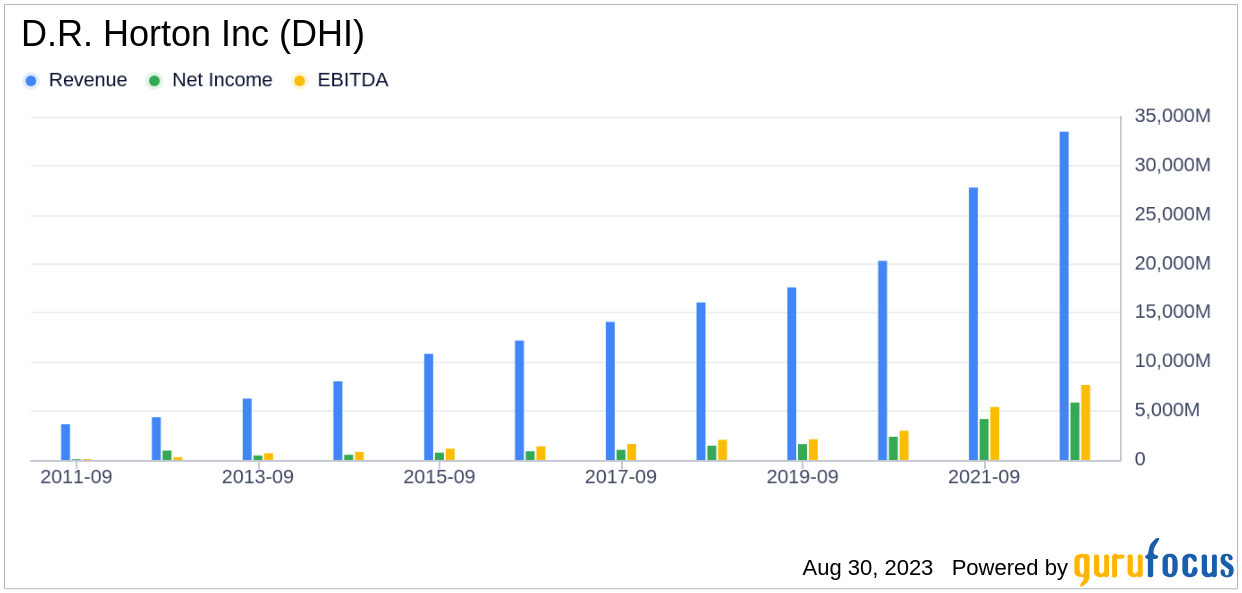1242x593 pixels.
Task: Toggle the EBITDA legend entry
Action: point(340,80)
